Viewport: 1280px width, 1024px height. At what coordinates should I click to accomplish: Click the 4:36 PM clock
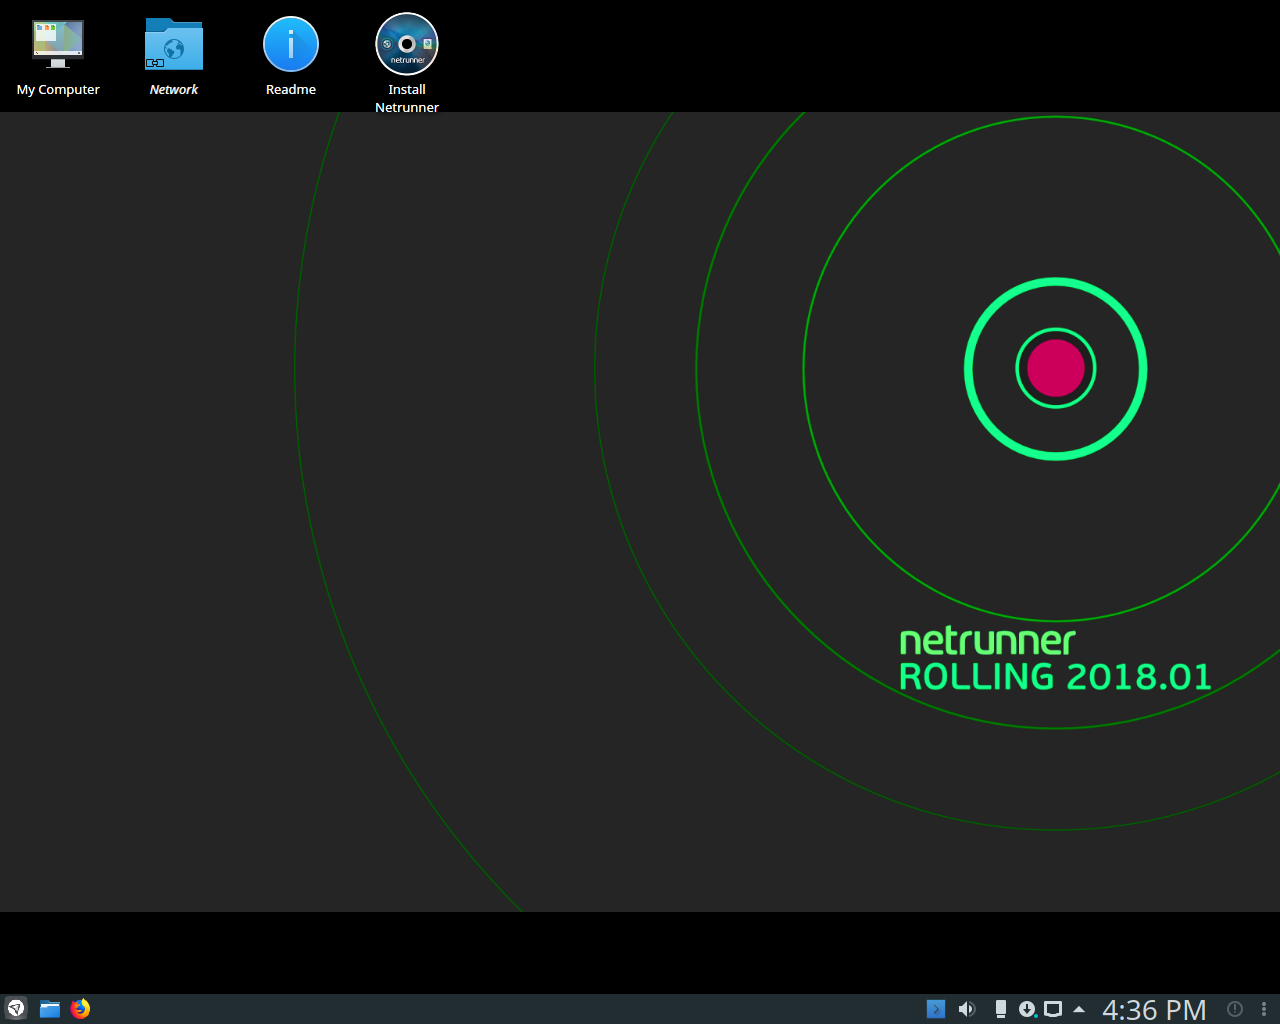click(1154, 1010)
